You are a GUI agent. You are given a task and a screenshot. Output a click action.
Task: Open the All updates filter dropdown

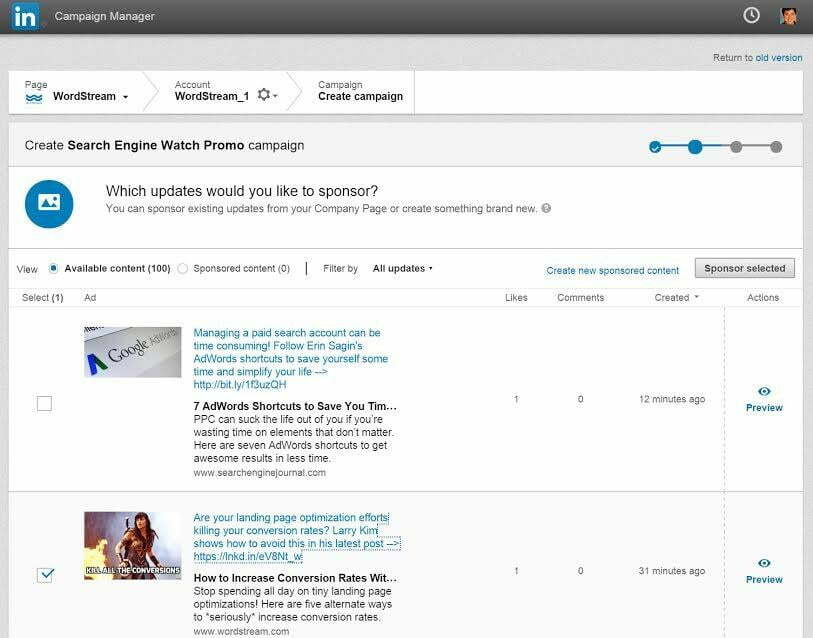(x=401, y=268)
